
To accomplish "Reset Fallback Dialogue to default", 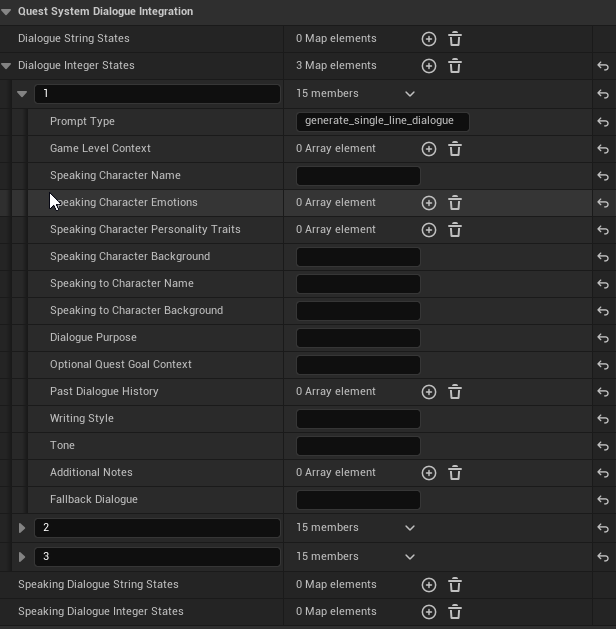I will [603, 500].
